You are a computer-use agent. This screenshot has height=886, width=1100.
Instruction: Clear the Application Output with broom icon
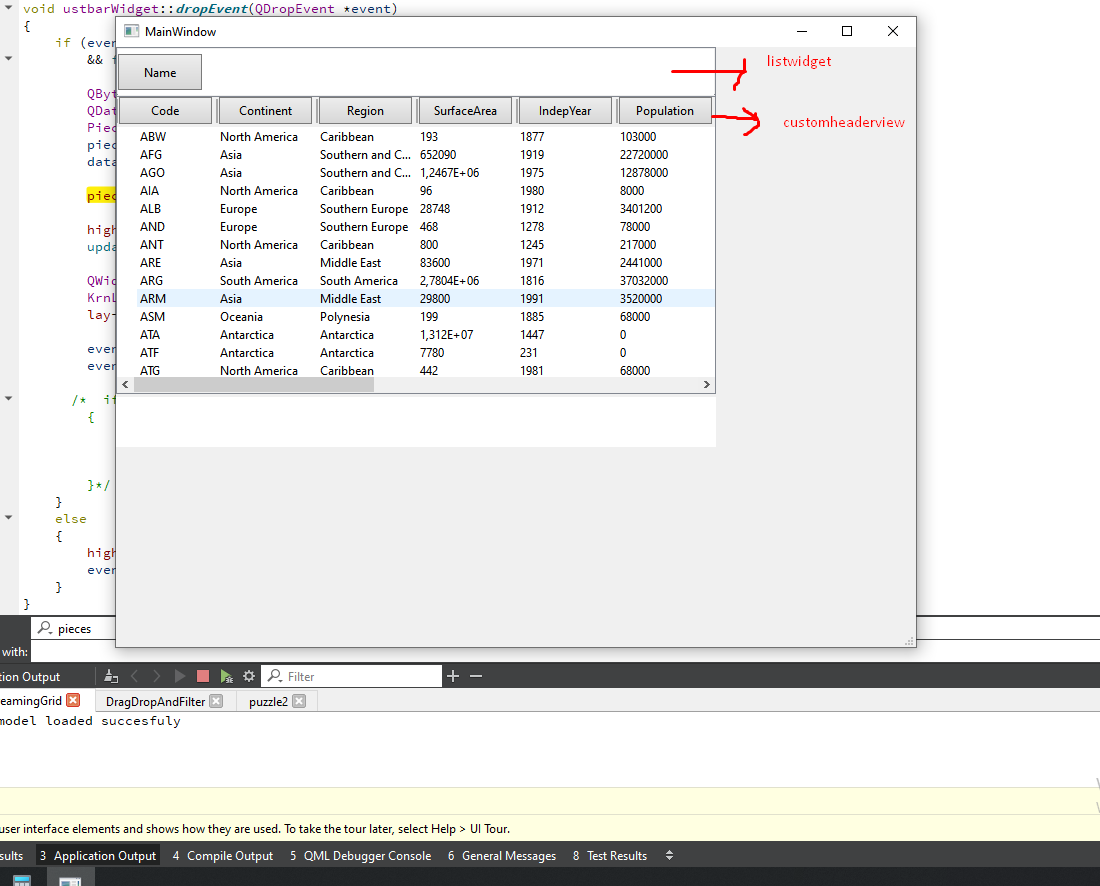pyautogui.click(x=110, y=676)
